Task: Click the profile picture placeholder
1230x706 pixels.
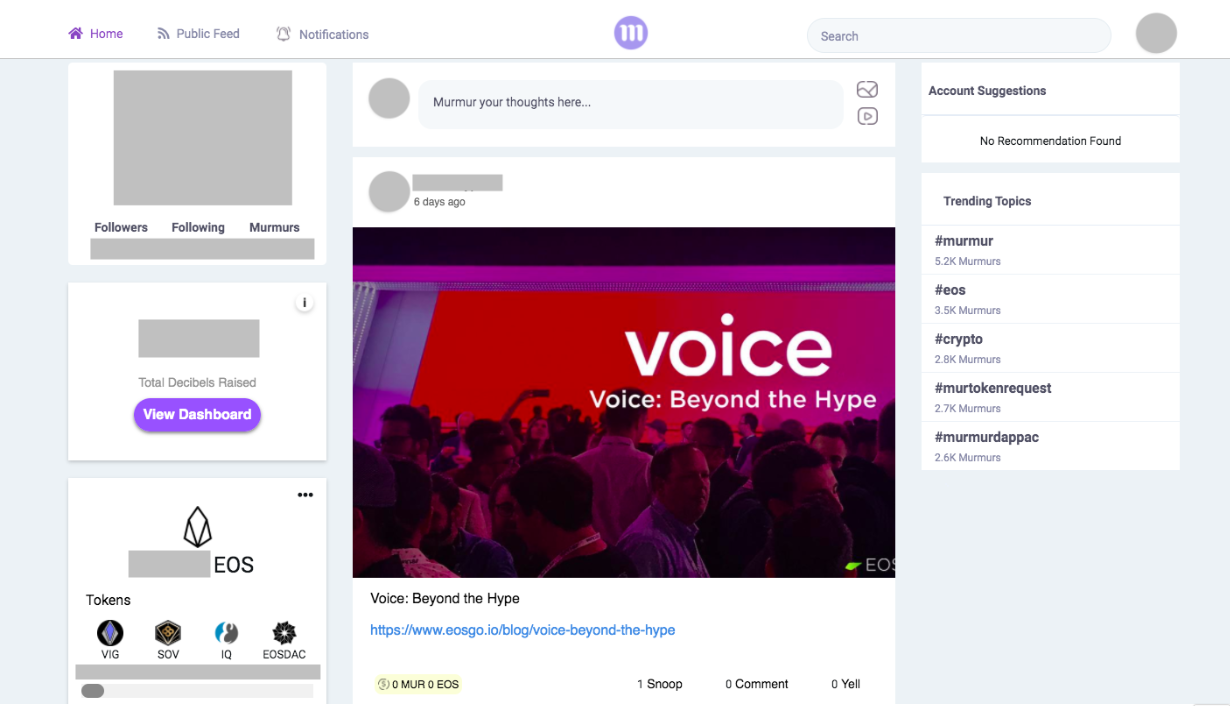Action: (203, 138)
